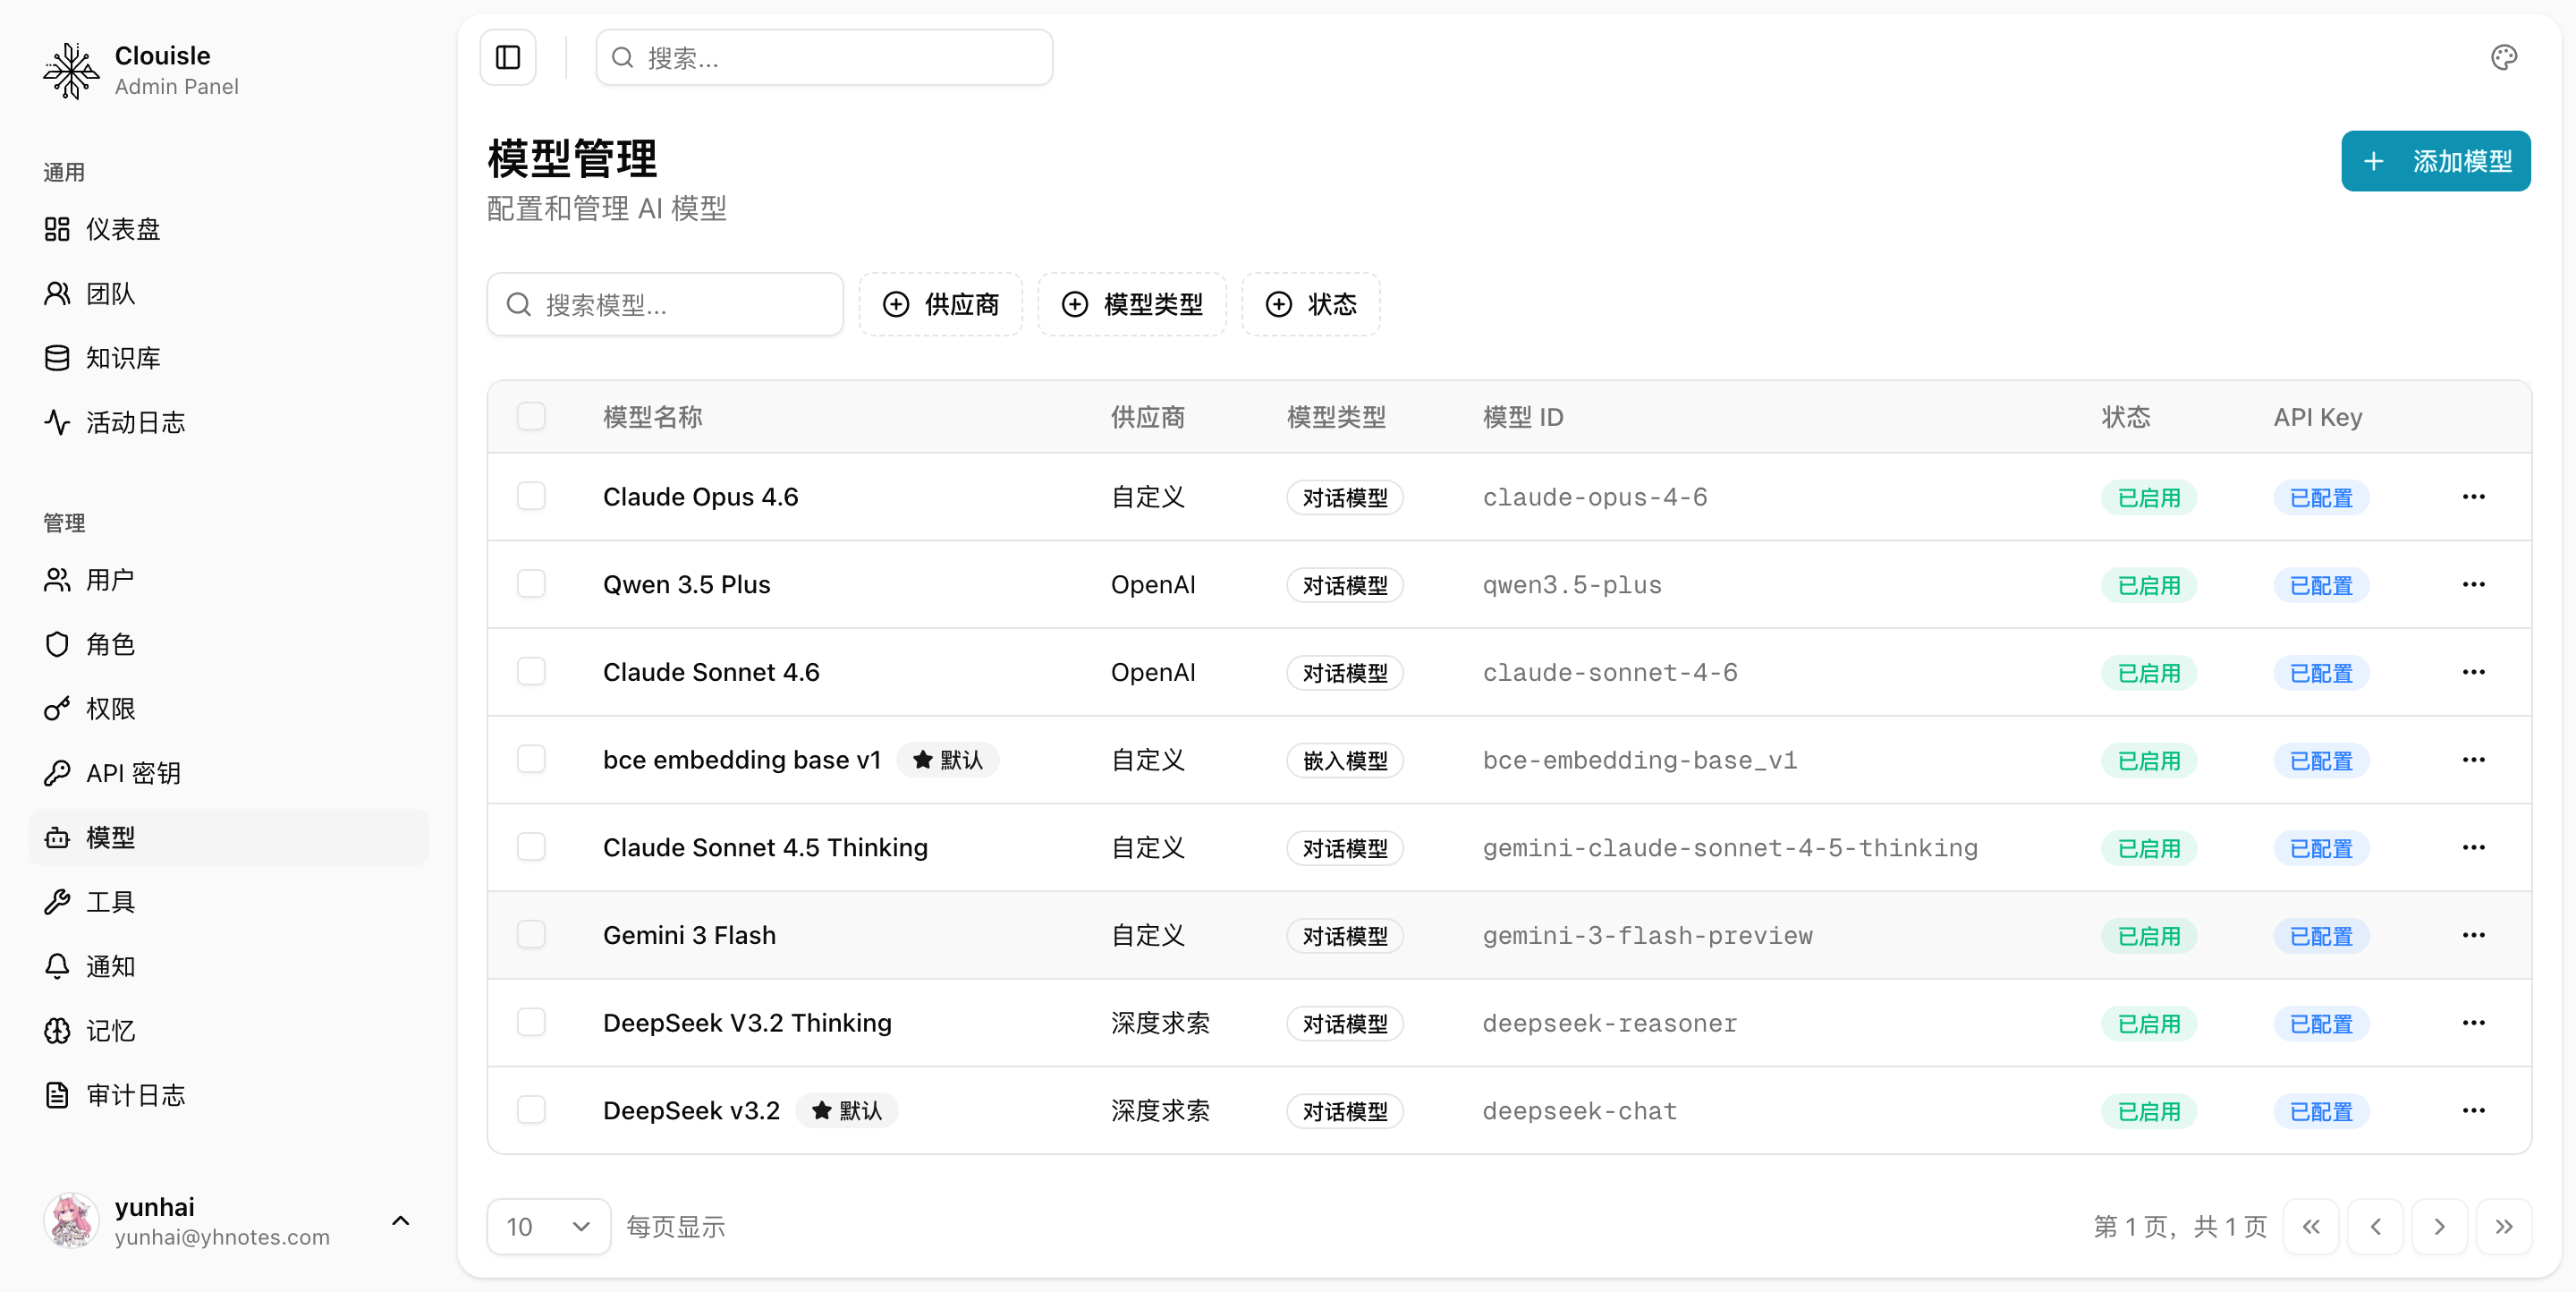The width and height of the screenshot is (2576, 1292).
Task: Open the API 密钥 sidebar item
Action: coord(132,773)
